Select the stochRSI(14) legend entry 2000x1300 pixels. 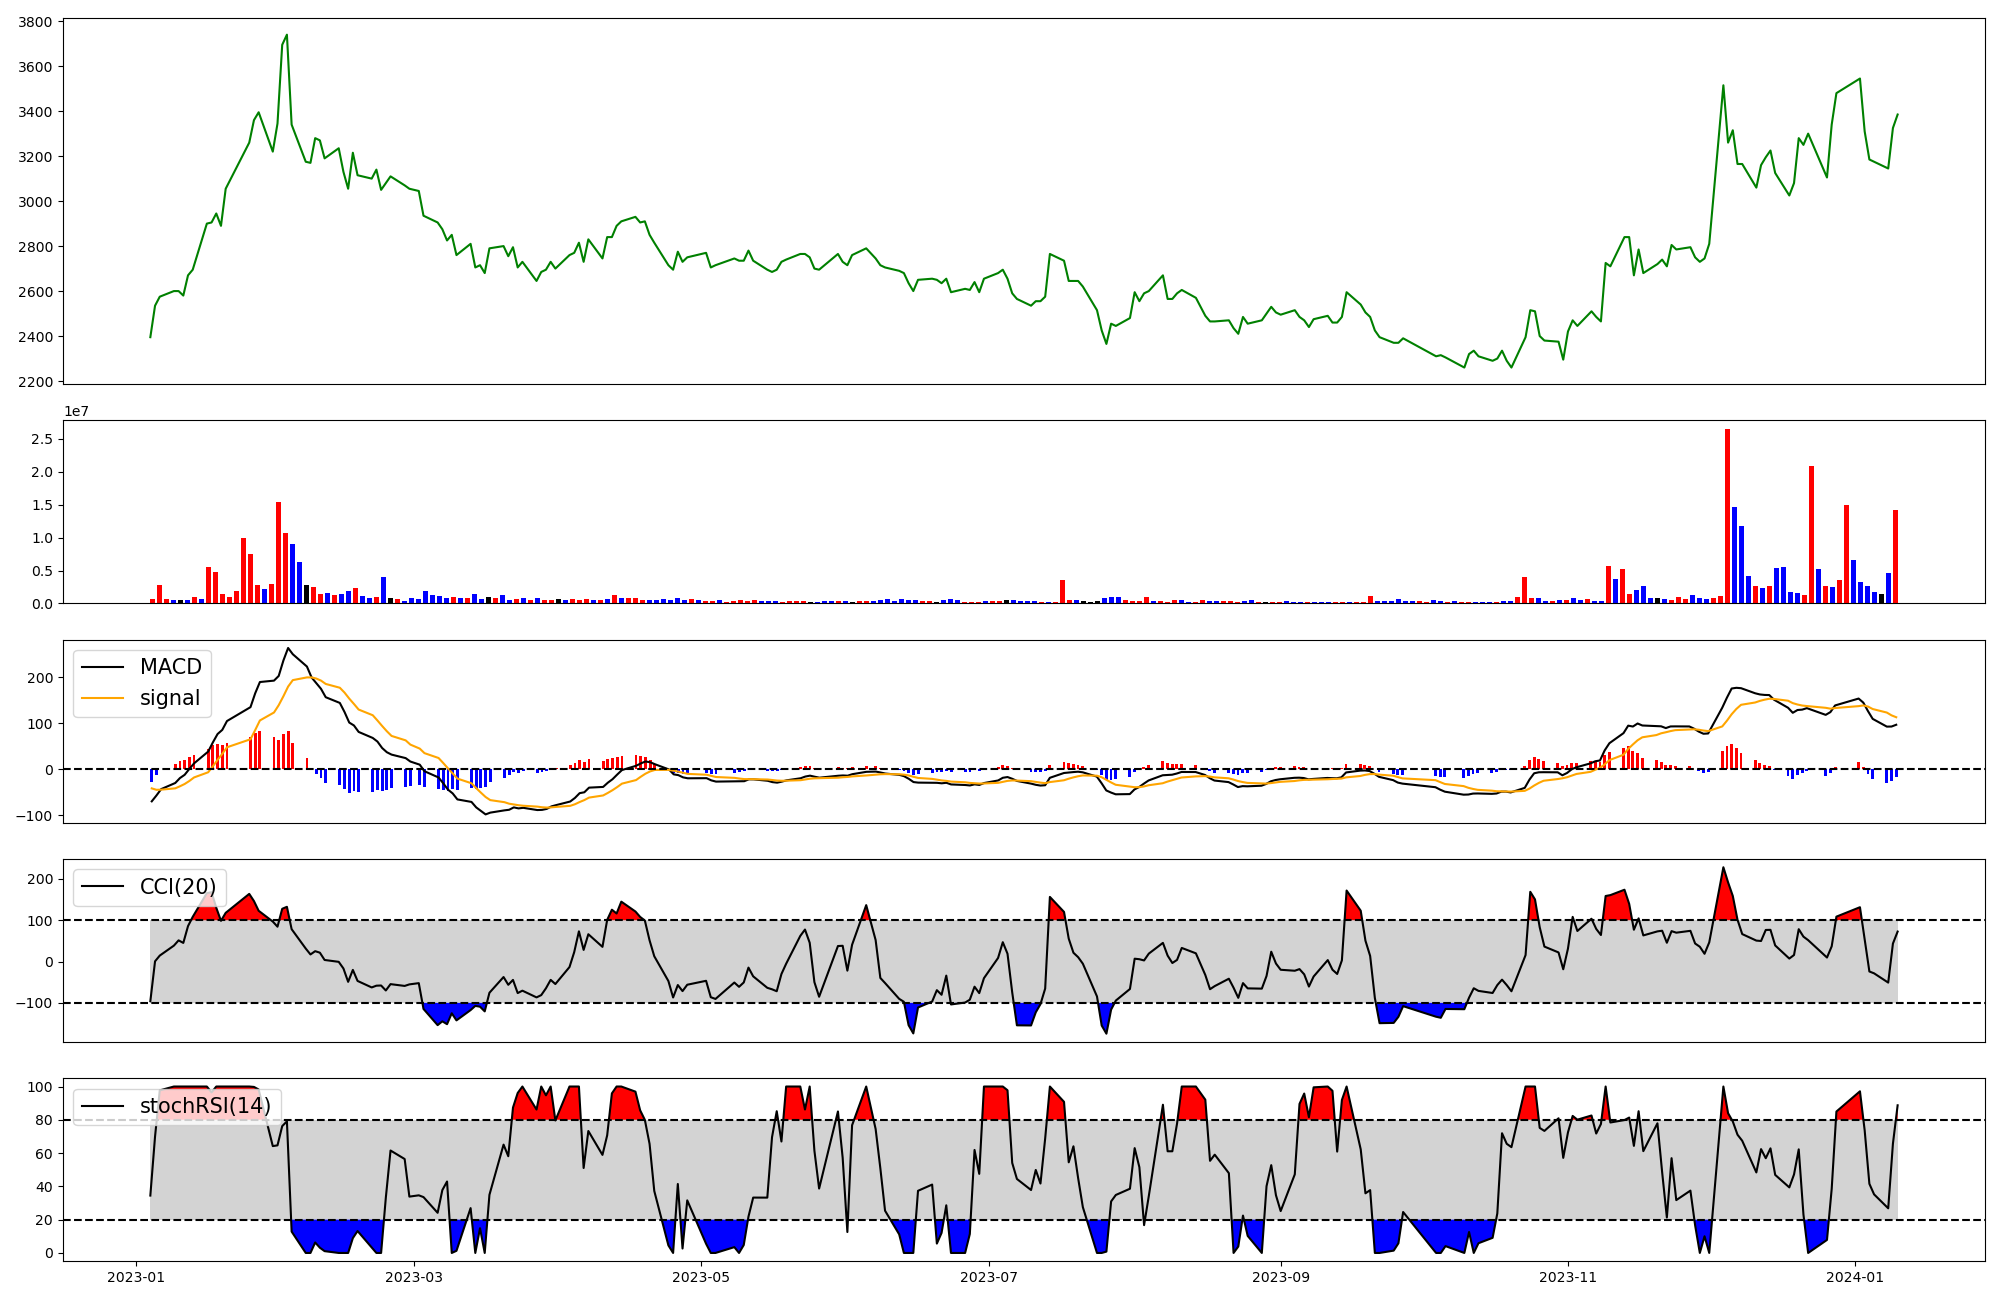tap(205, 1106)
